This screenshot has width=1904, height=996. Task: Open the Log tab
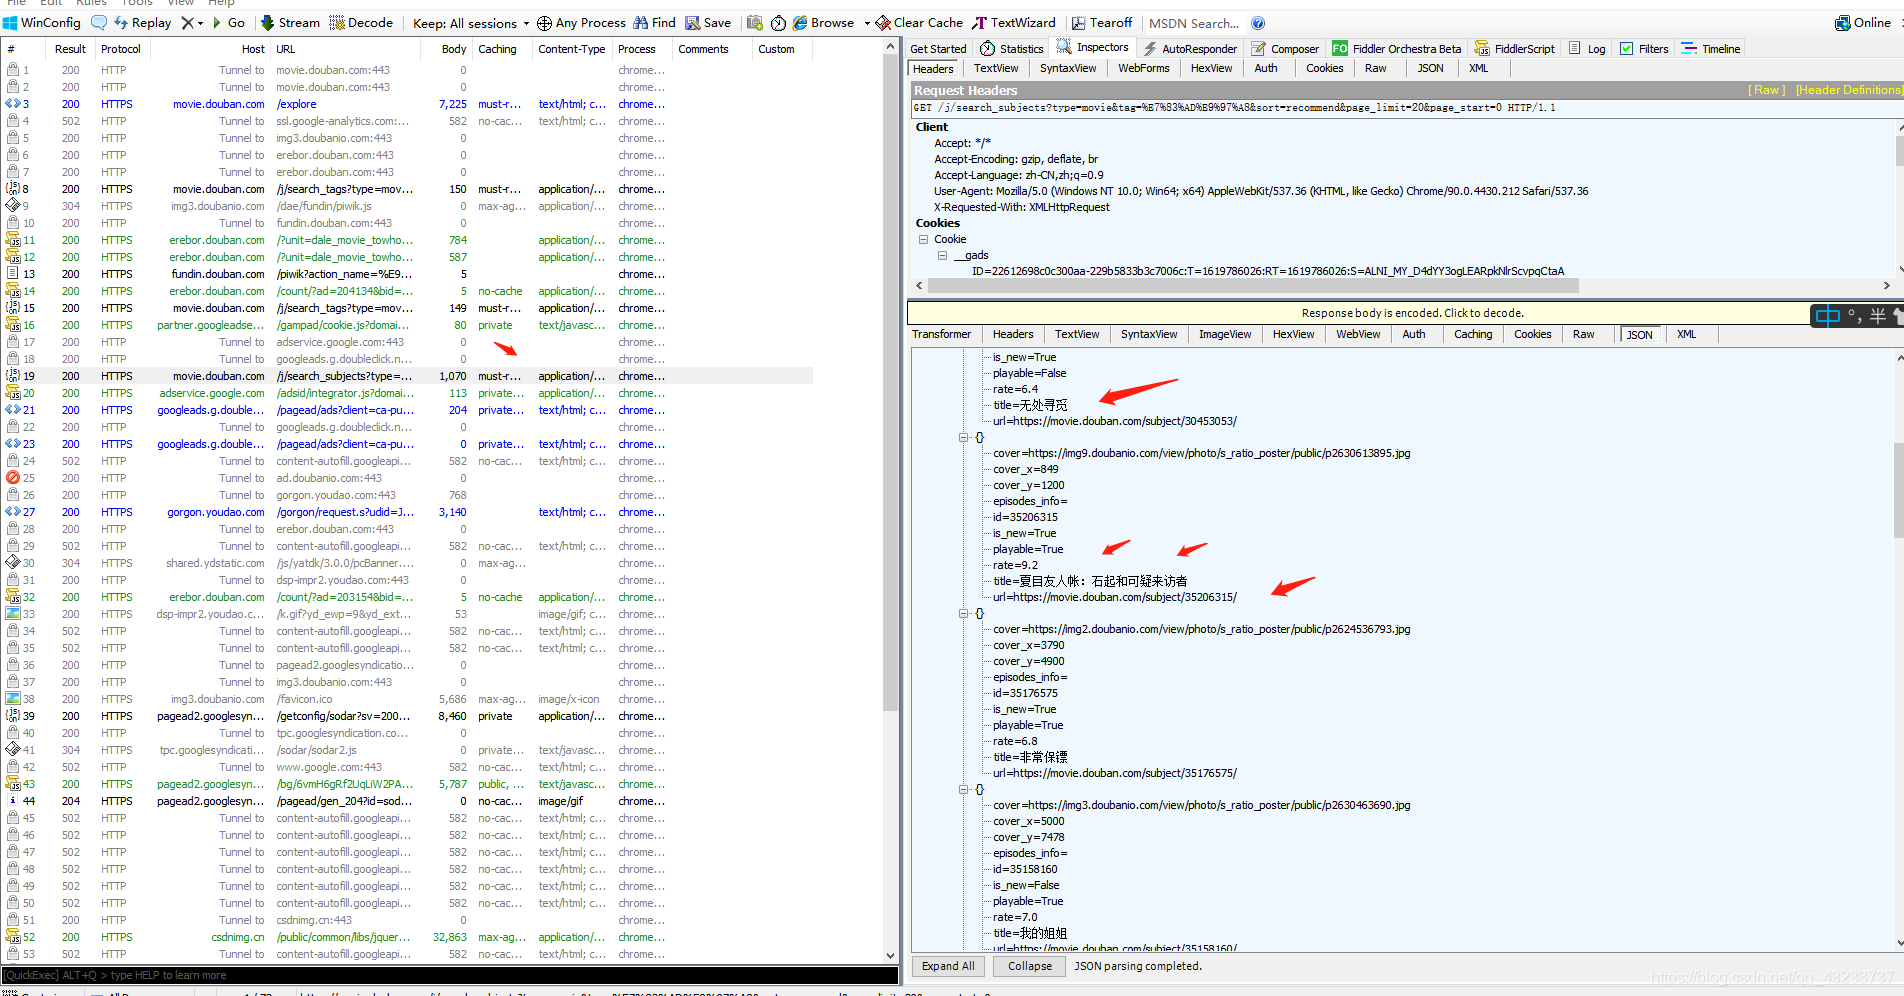(1587, 49)
